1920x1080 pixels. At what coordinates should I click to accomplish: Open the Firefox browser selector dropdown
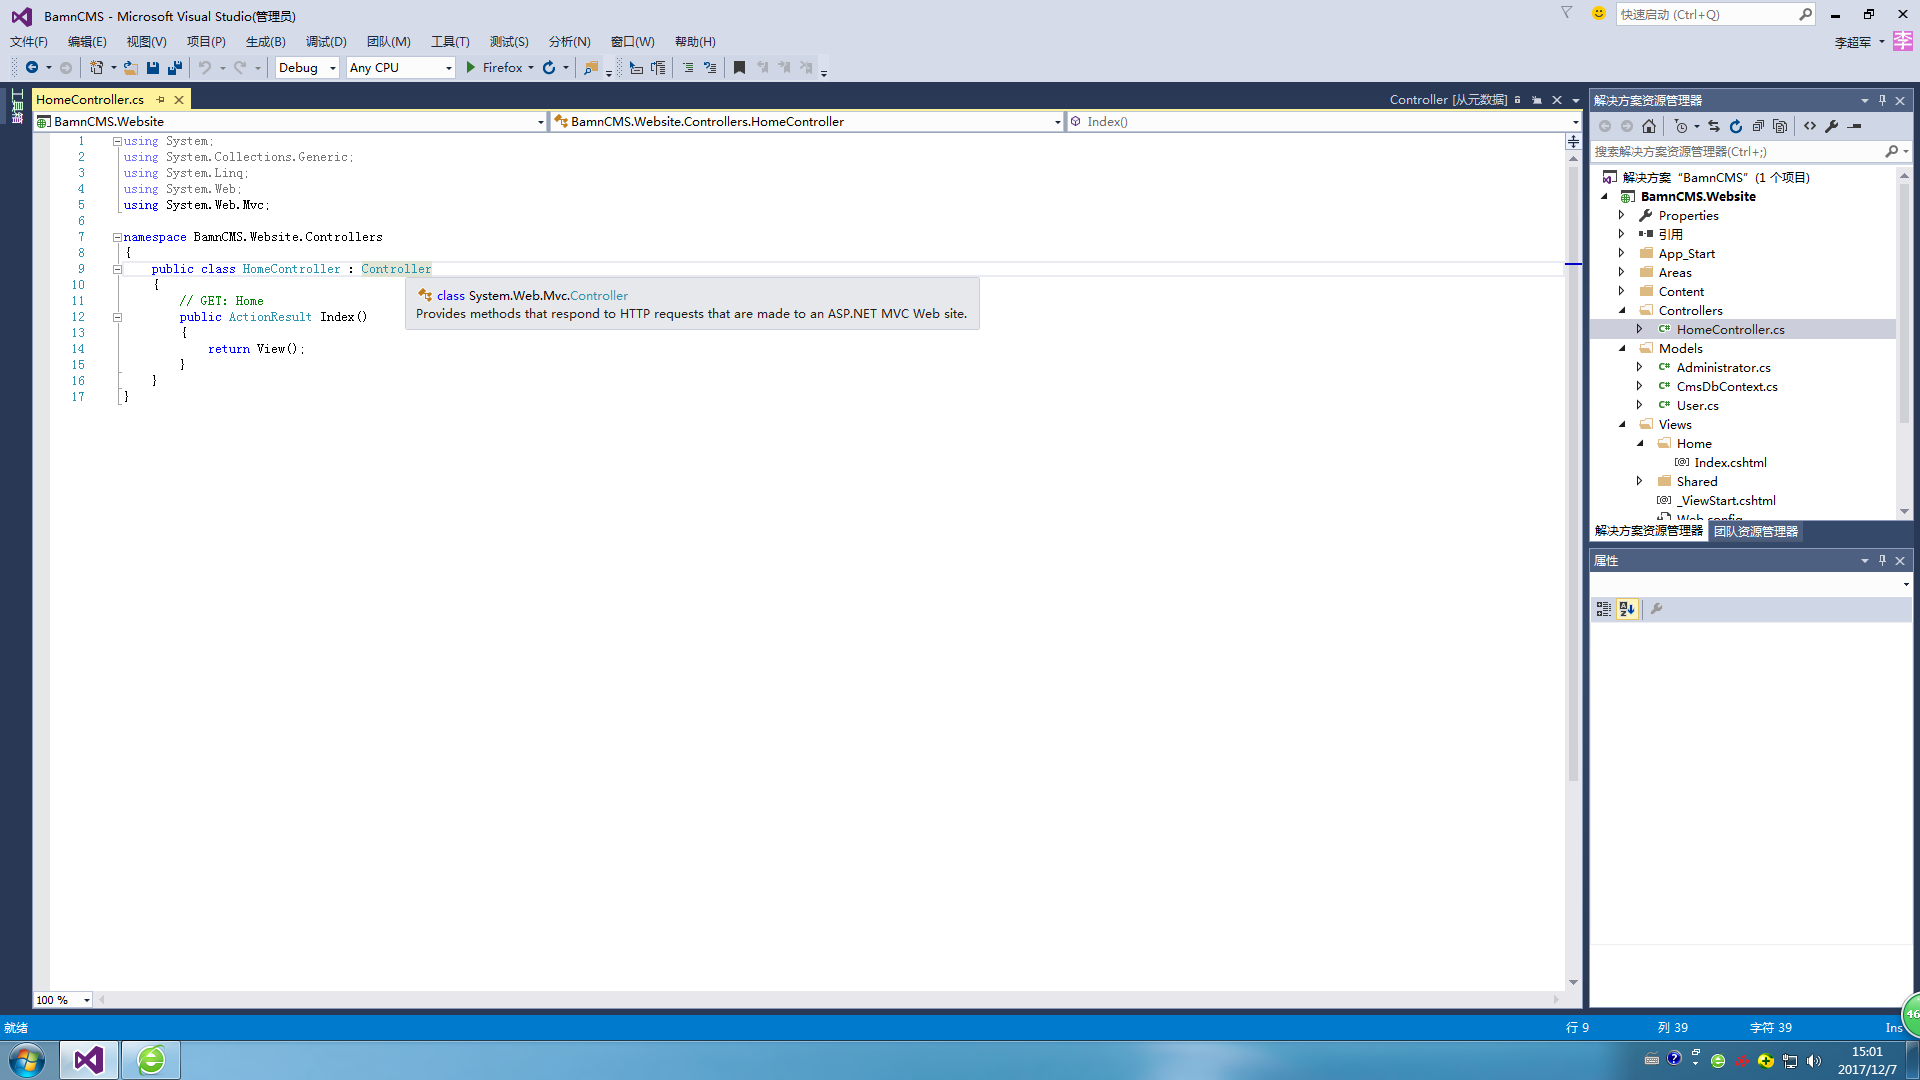(531, 68)
